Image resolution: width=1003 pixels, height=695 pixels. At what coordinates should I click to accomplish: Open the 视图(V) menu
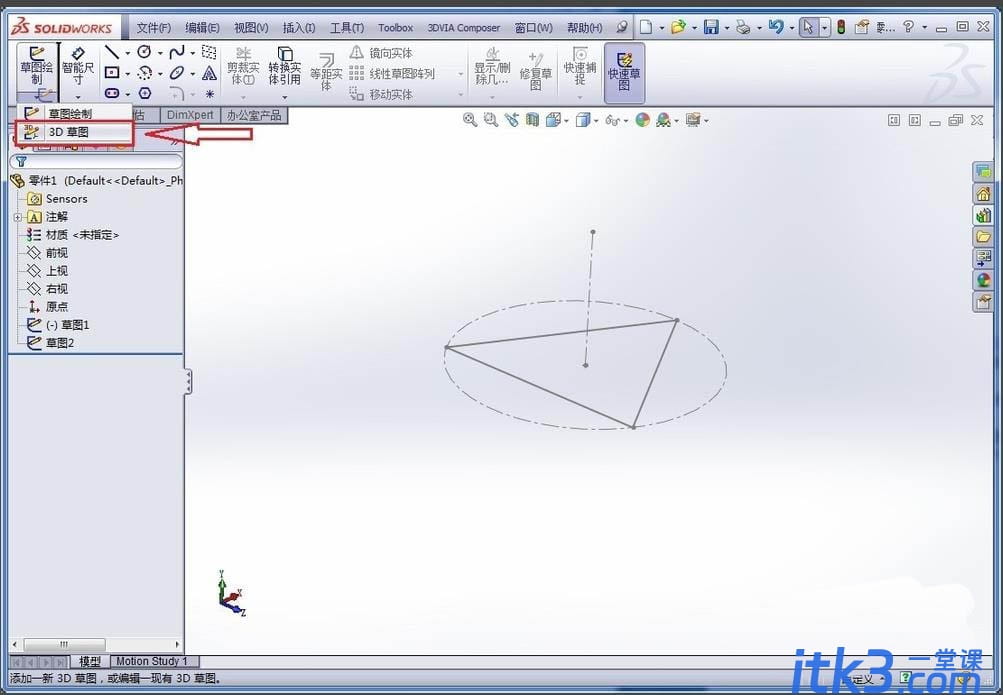[x=251, y=27]
